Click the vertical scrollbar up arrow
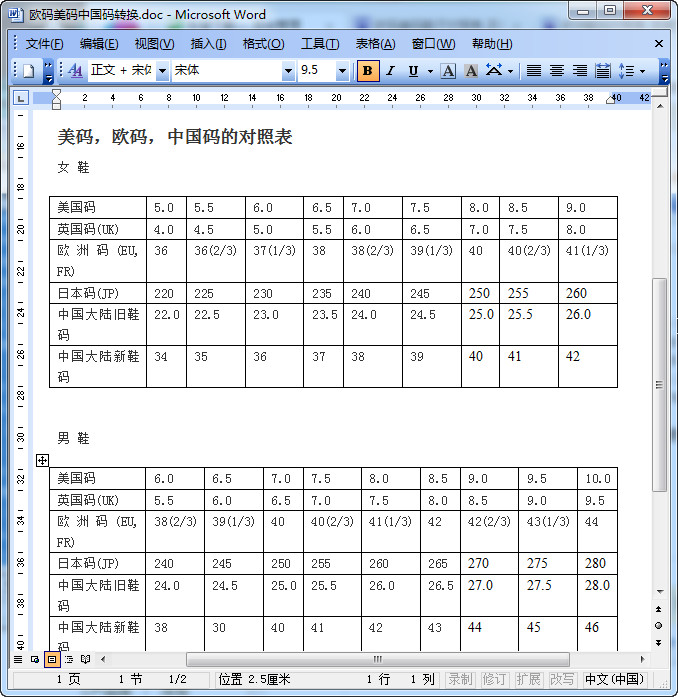The width and height of the screenshot is (678, 697). (660, 107)
